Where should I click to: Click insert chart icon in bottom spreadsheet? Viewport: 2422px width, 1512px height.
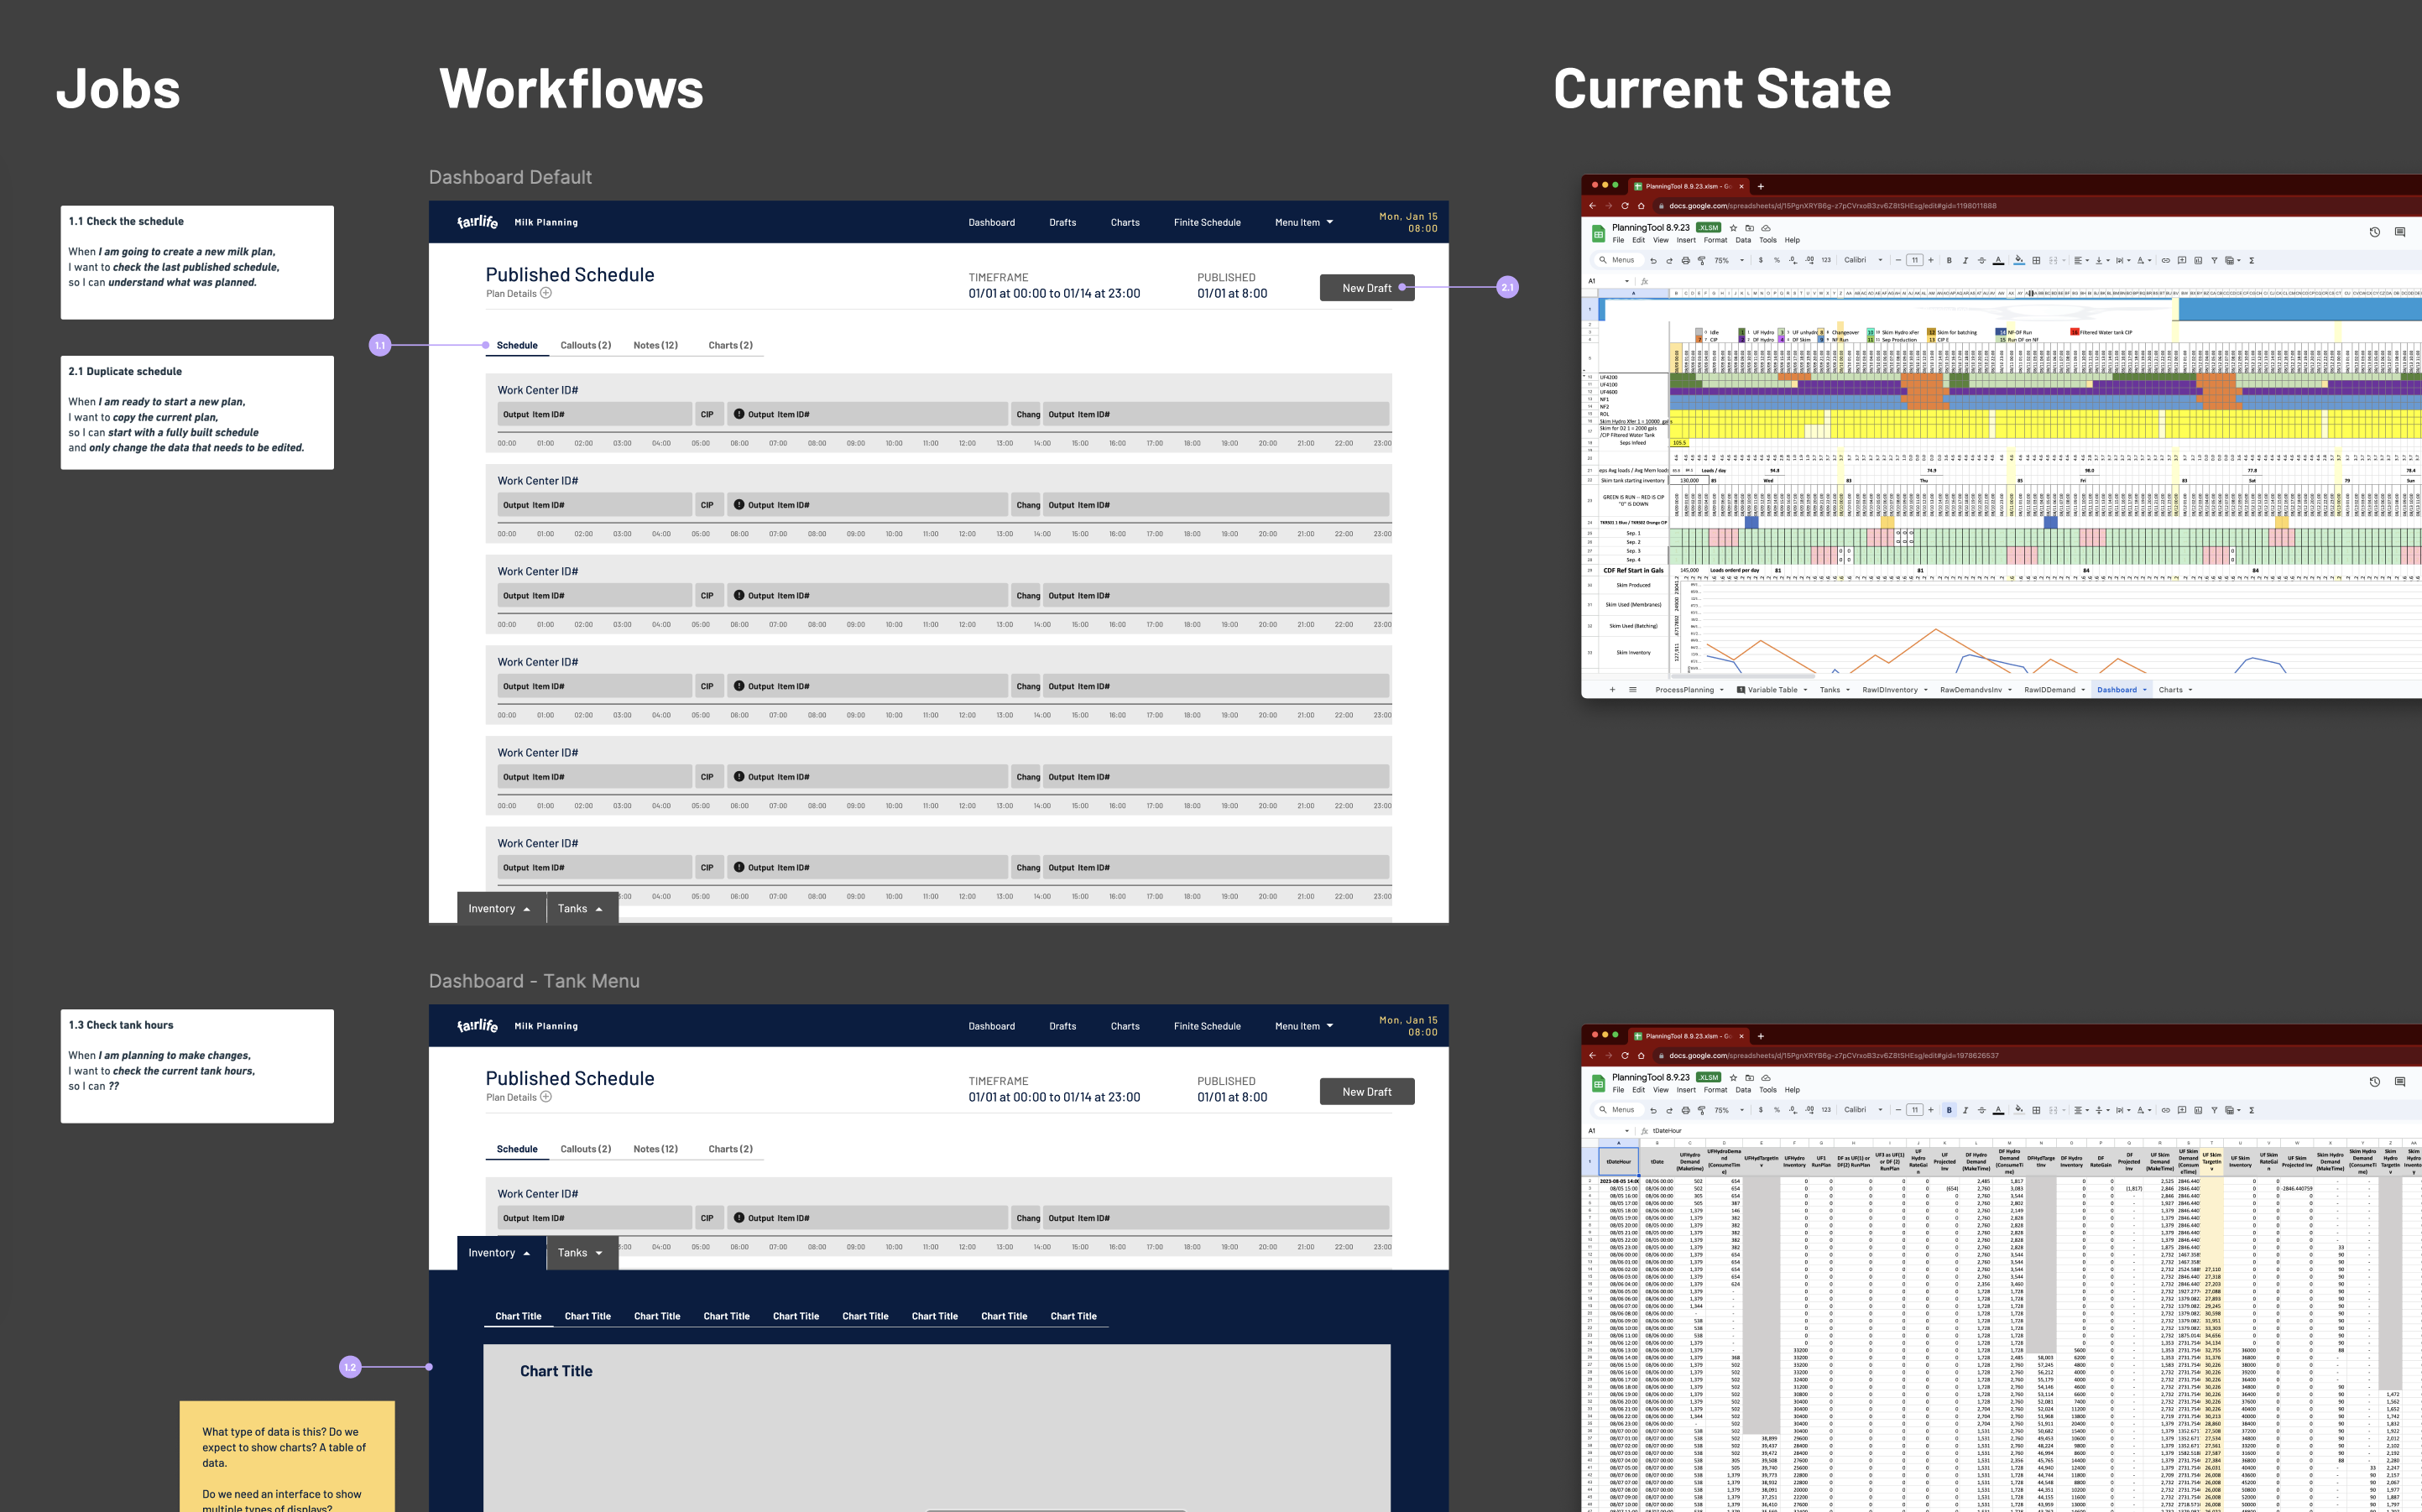(x=2198, y=1110)
